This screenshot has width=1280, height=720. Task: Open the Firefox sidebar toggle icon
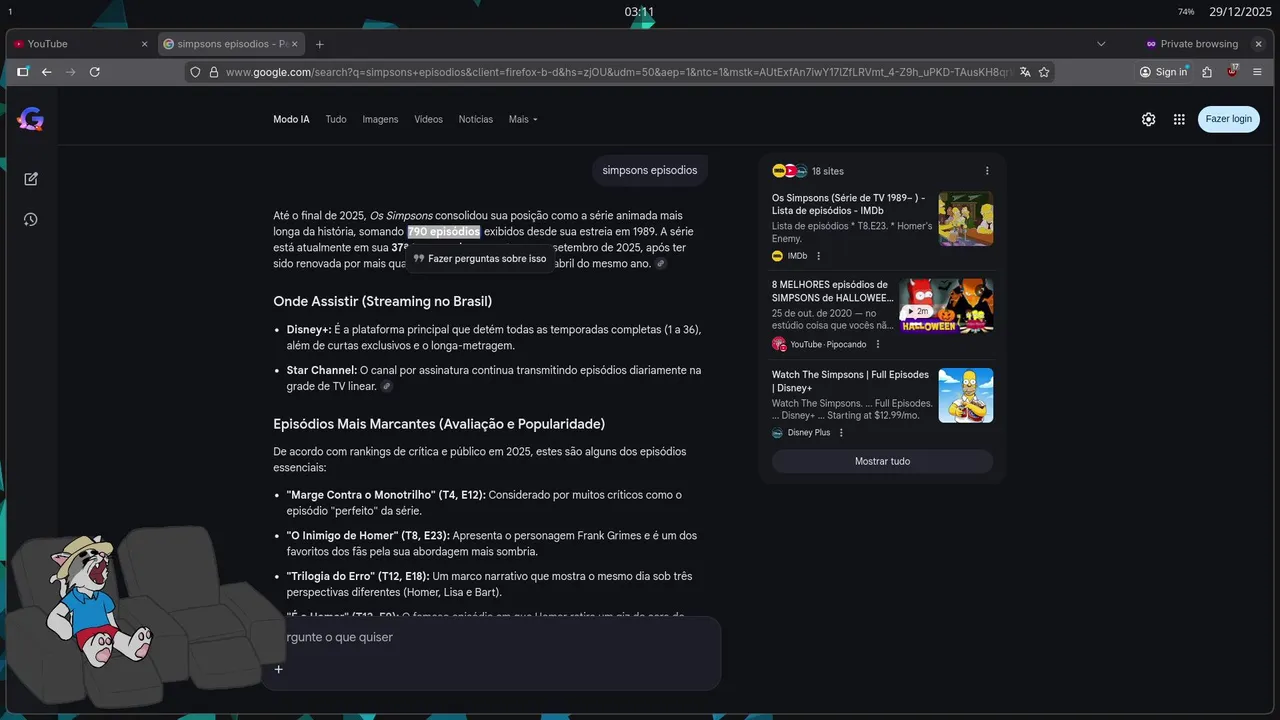pos(22,72)
